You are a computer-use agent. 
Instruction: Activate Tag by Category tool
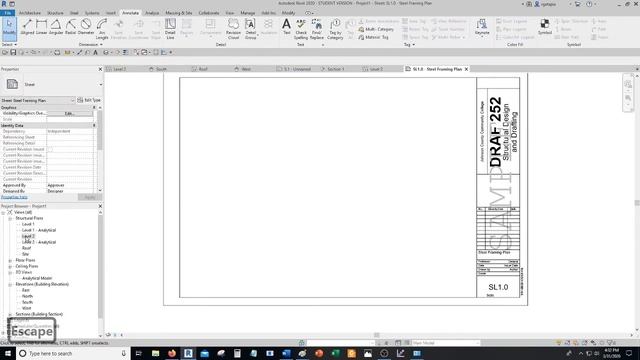point(335,29)
